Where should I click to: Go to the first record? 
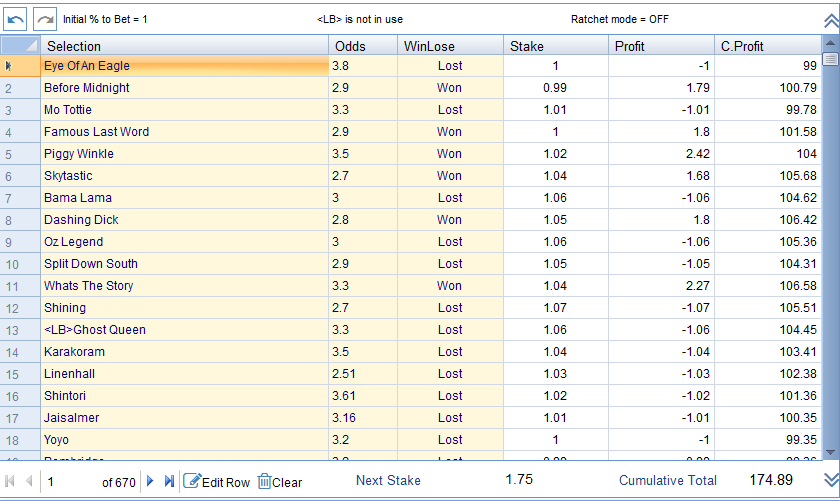[11, 482]
